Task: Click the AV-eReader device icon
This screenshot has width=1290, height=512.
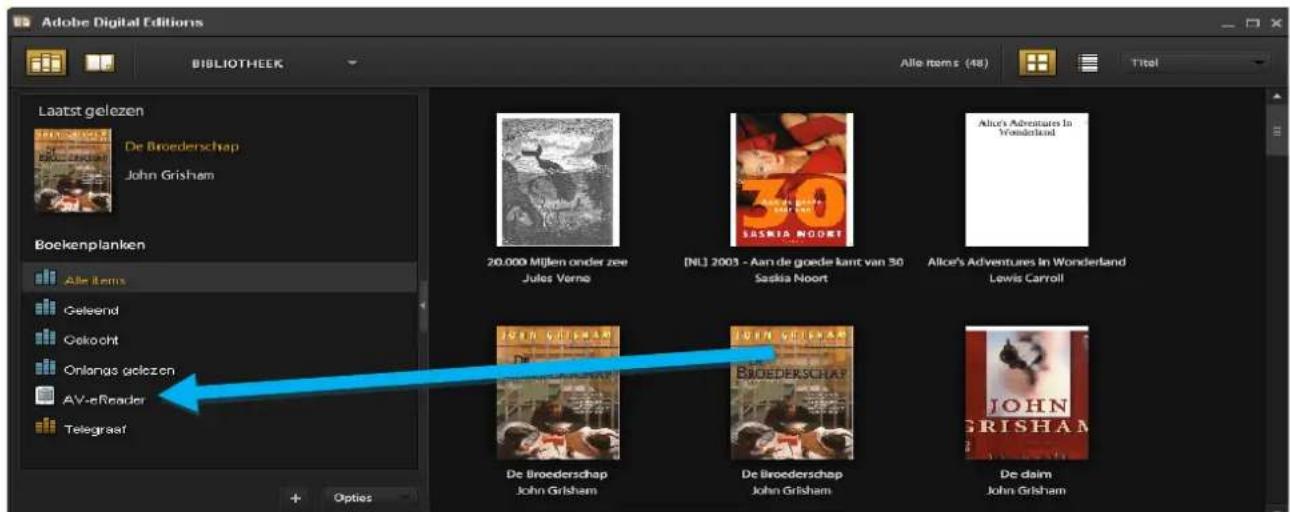Action: tap(44, 399)
